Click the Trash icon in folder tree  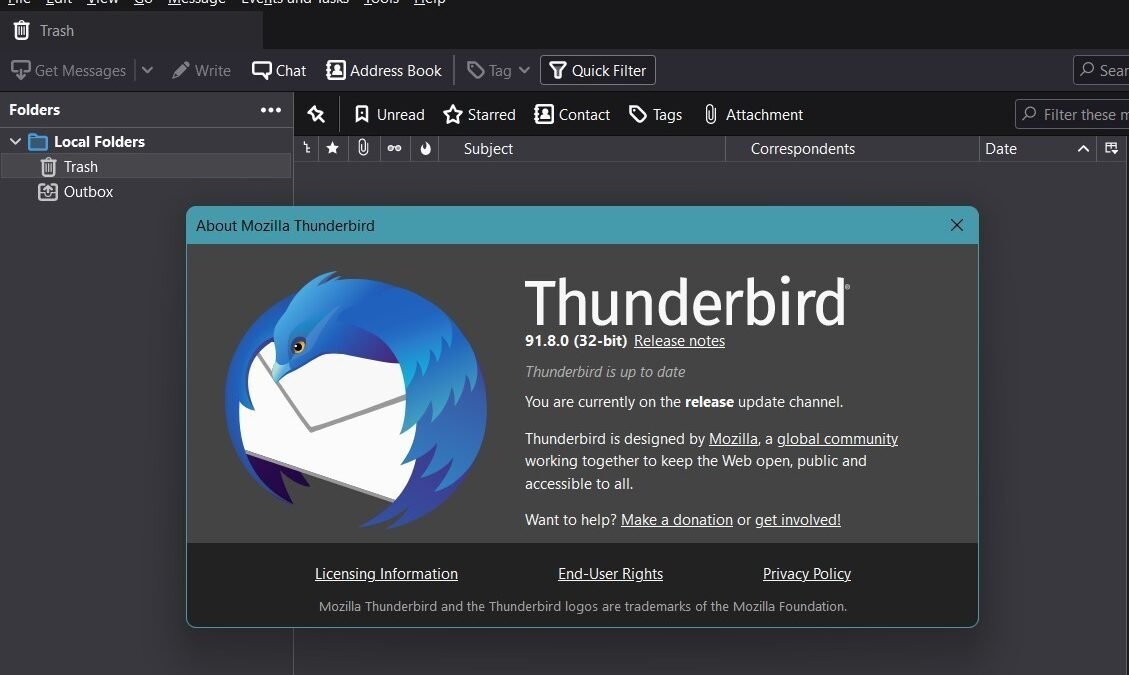48,166
